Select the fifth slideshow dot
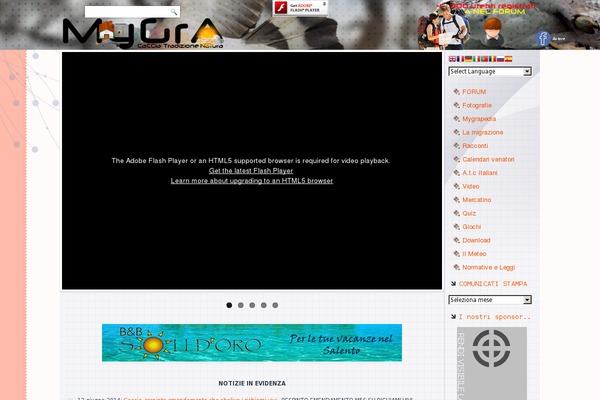The image size is (600, 400). (x=275, y=305)
